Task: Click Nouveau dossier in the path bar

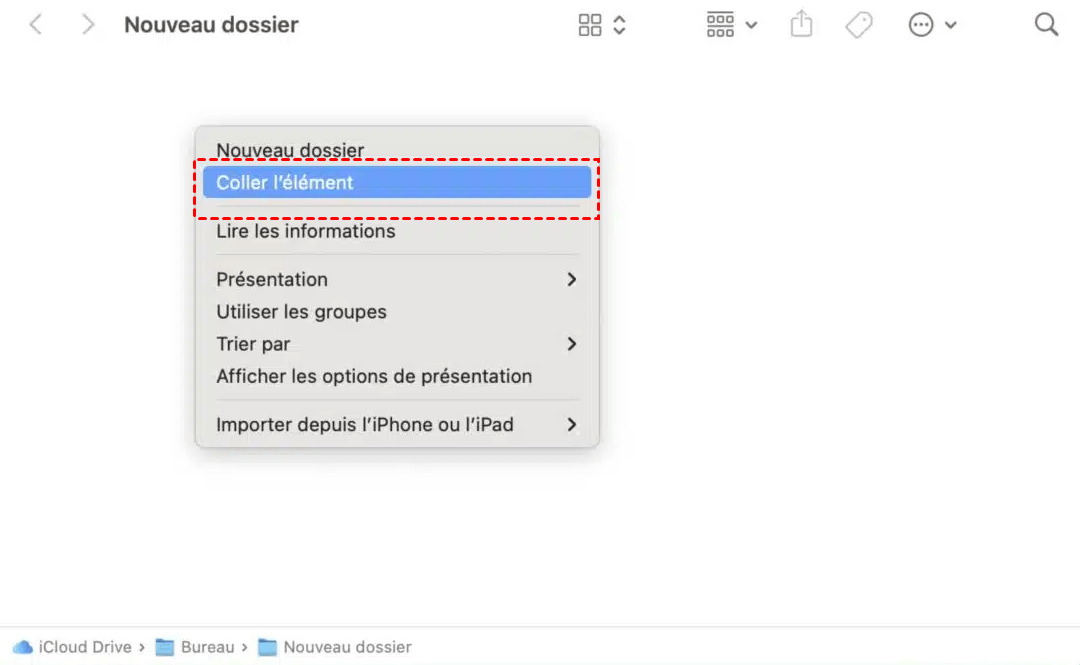Action: 347,647
